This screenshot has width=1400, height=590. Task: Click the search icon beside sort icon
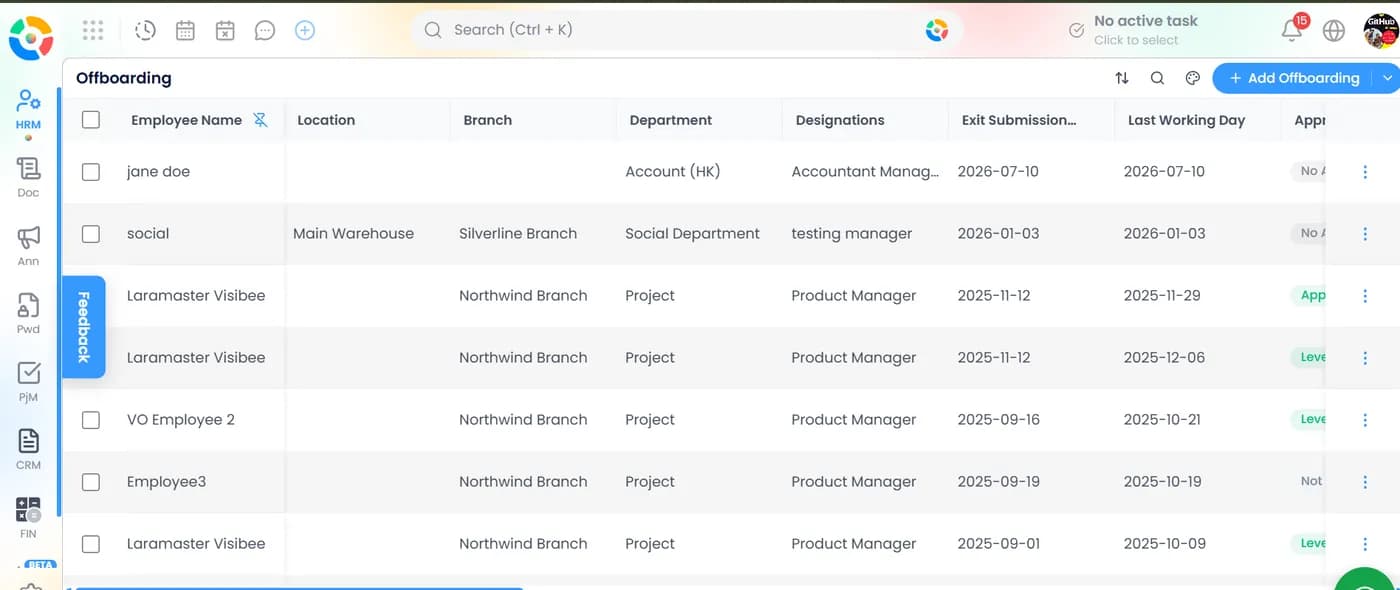(x=1157, y=78)
